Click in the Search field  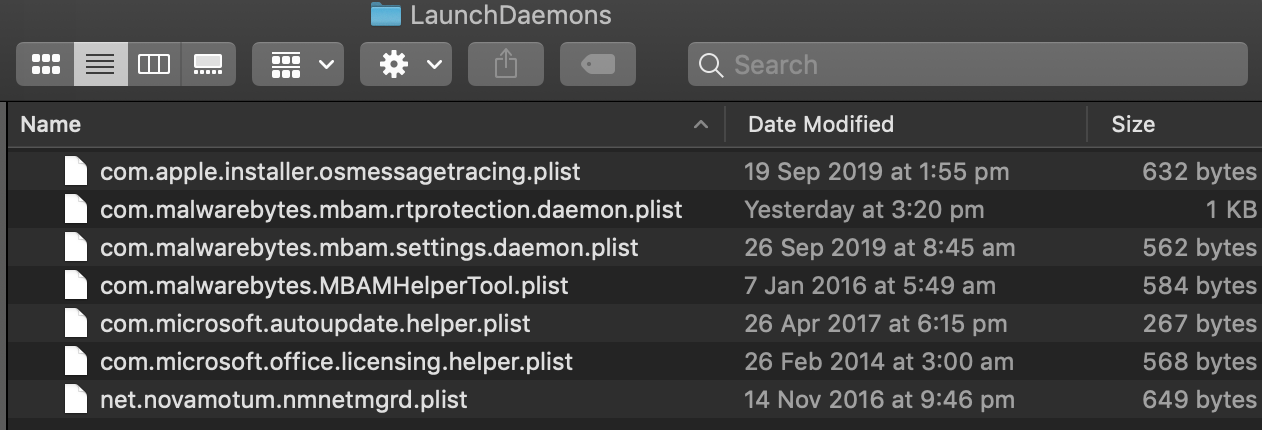(980, 65)
